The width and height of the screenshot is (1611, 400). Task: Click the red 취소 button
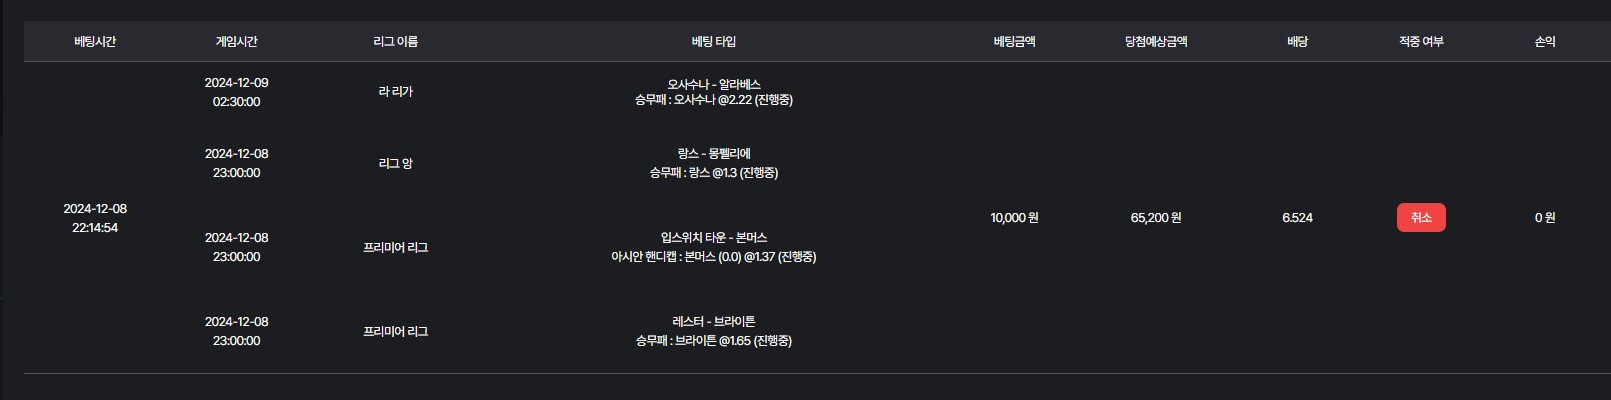tap(1420, 218)
